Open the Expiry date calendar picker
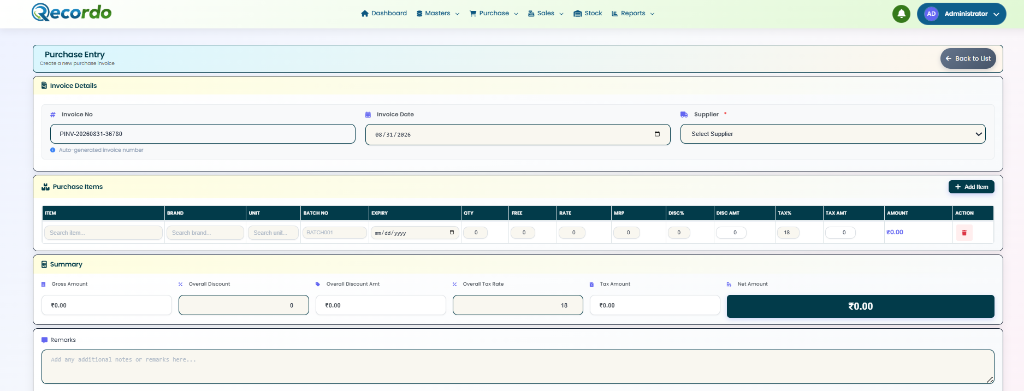 tap(453, 232)
